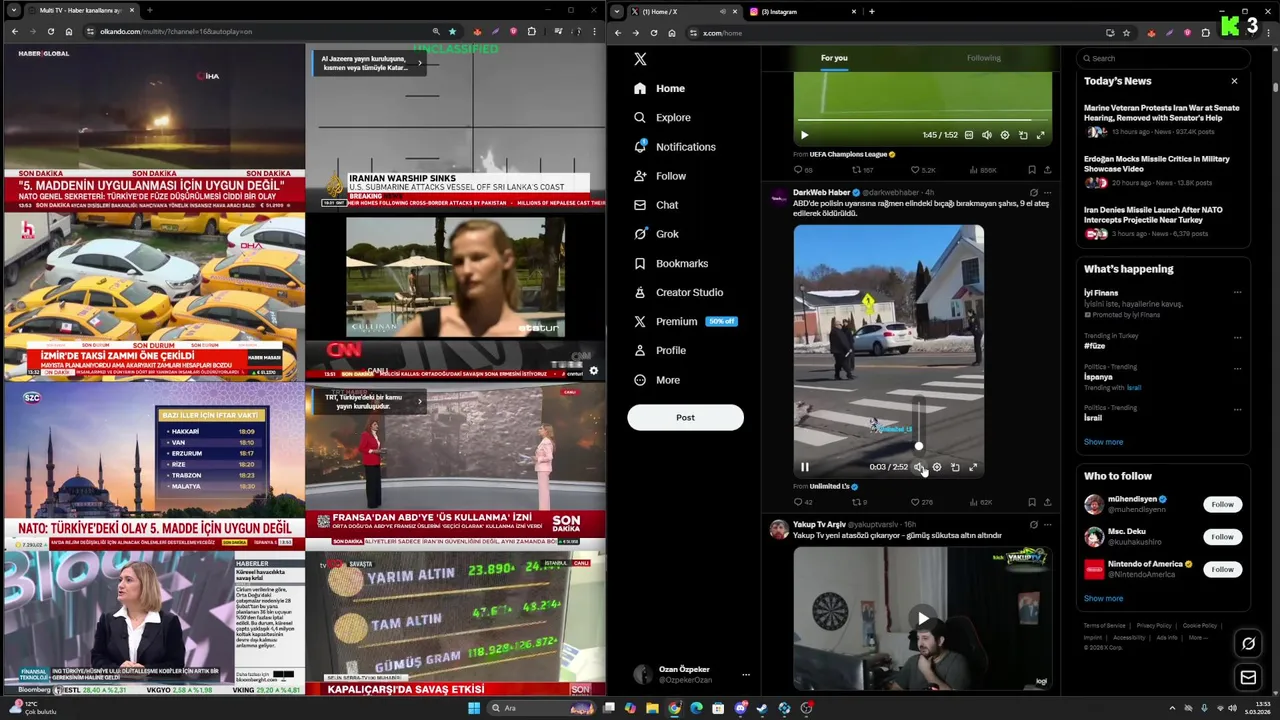Click the X Search field
The width and height of the screenshot is (1280, 720).
(x=1164, y=58)
